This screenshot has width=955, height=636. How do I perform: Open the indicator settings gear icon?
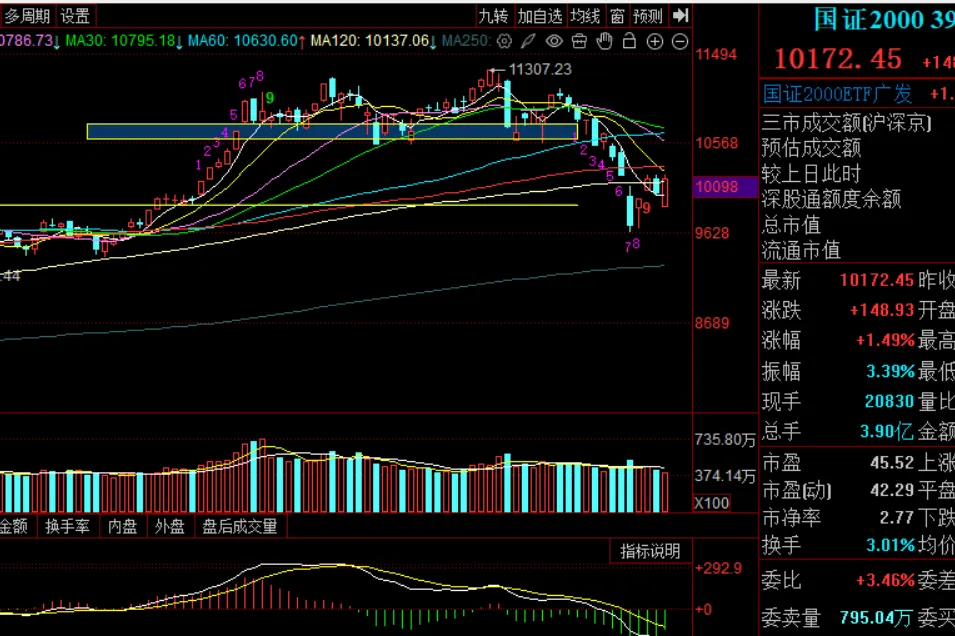click(x=504, y=41)
